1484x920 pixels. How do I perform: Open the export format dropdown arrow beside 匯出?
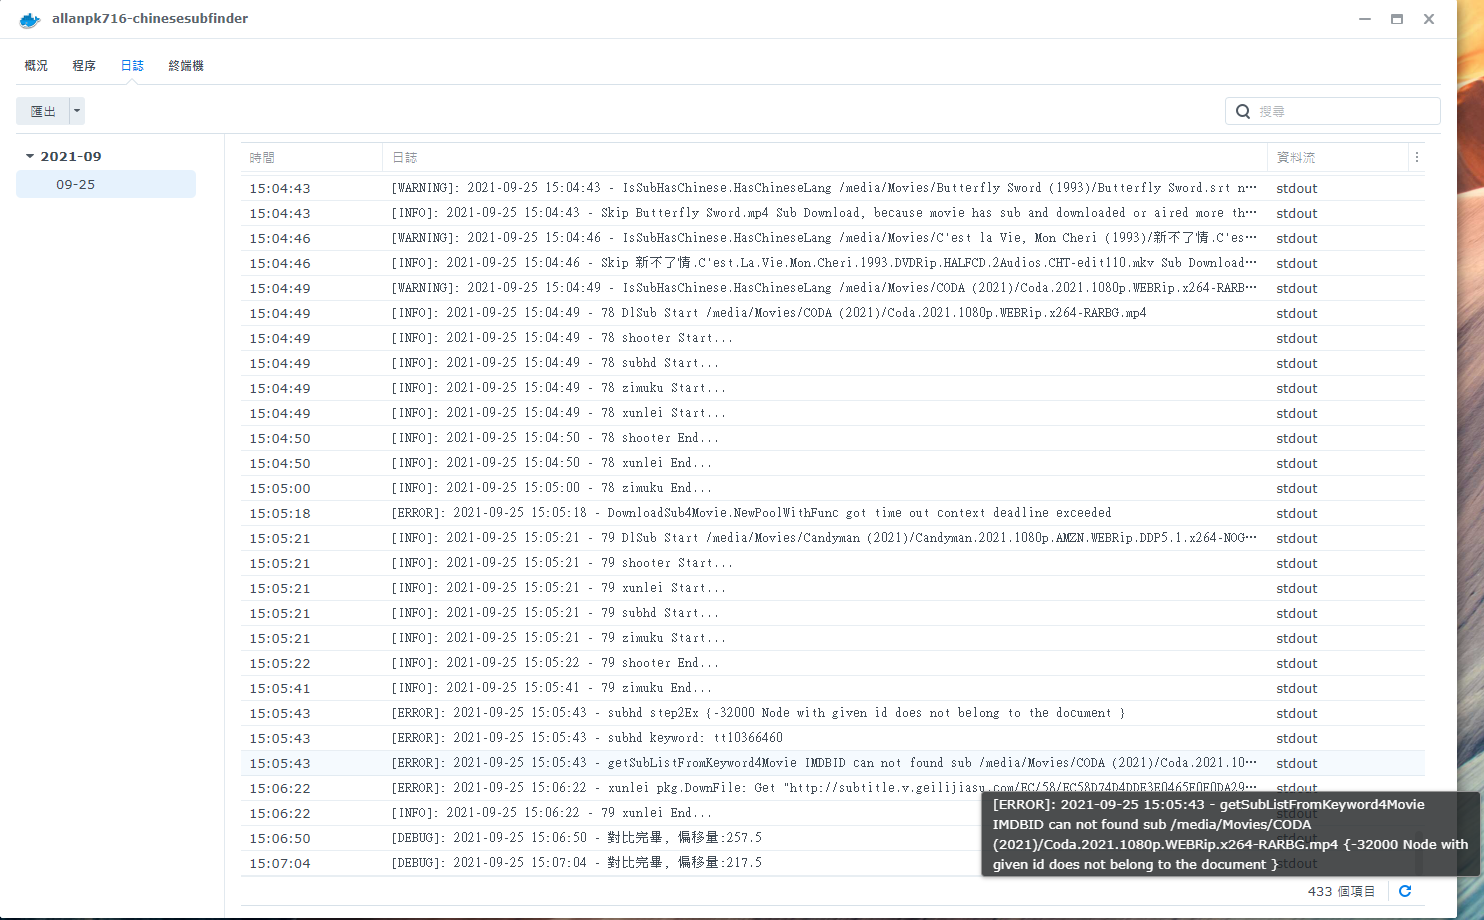tap(76, 111)
